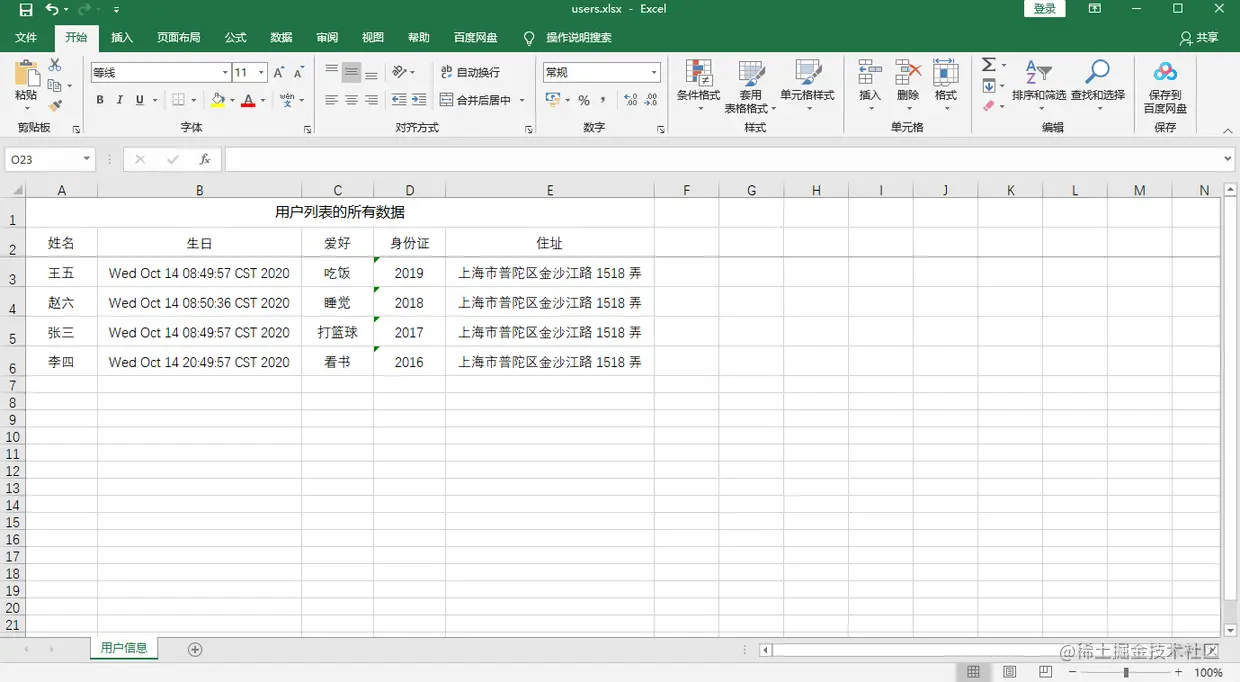Image resolution: width=1240 pixels, height=682 pixels.
Task: Open the font name dropdown
Action: (224, 72)
